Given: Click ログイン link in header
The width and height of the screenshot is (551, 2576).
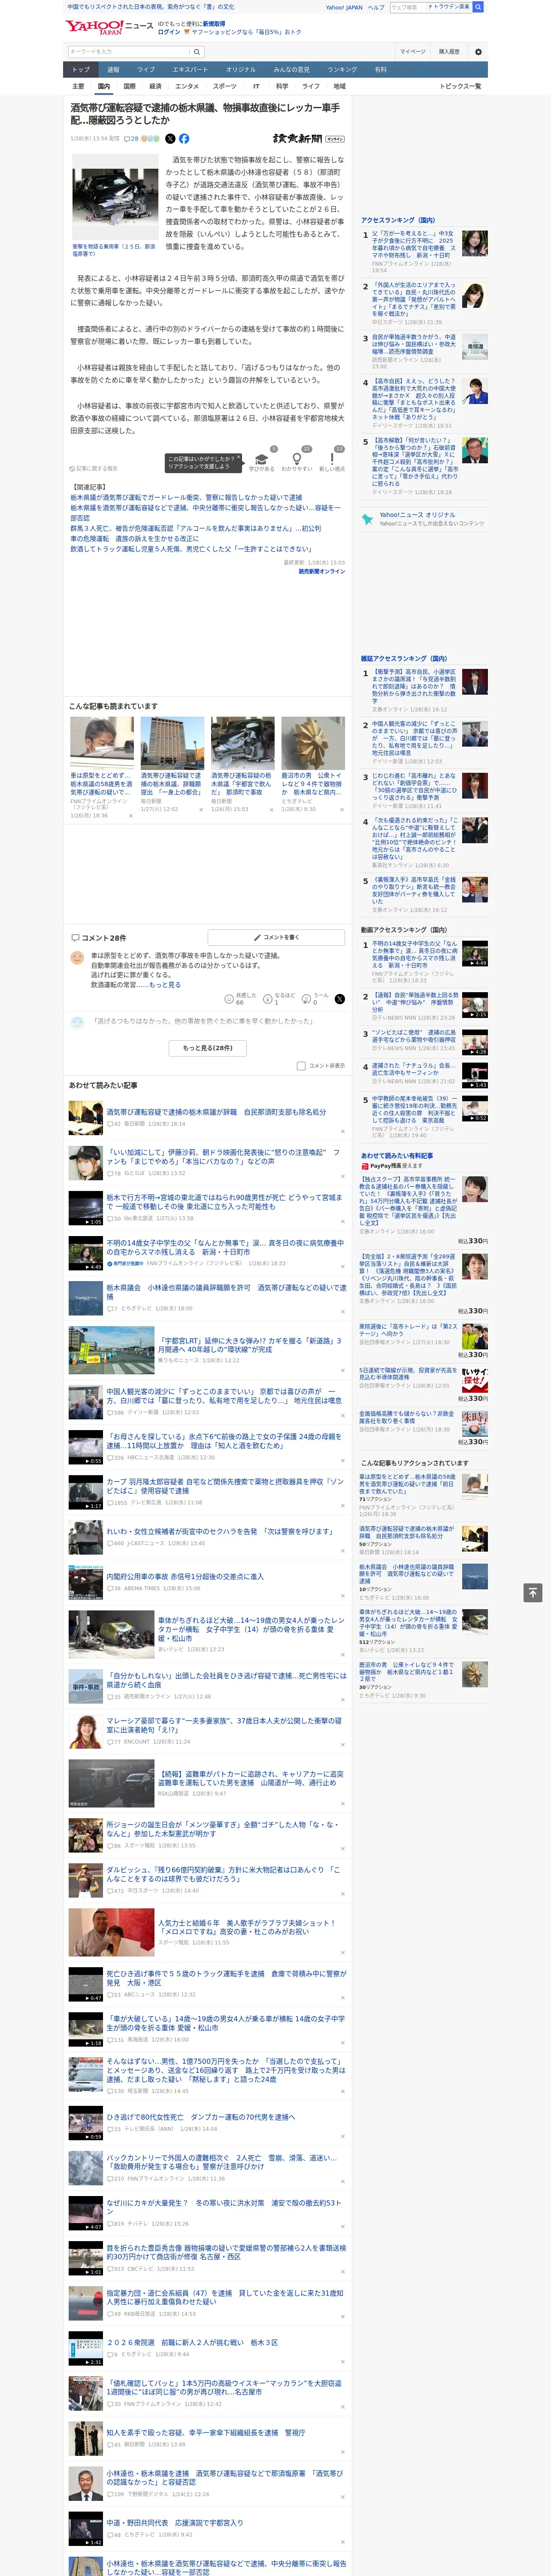Looking at the screenshot, I should coord(169,32).
